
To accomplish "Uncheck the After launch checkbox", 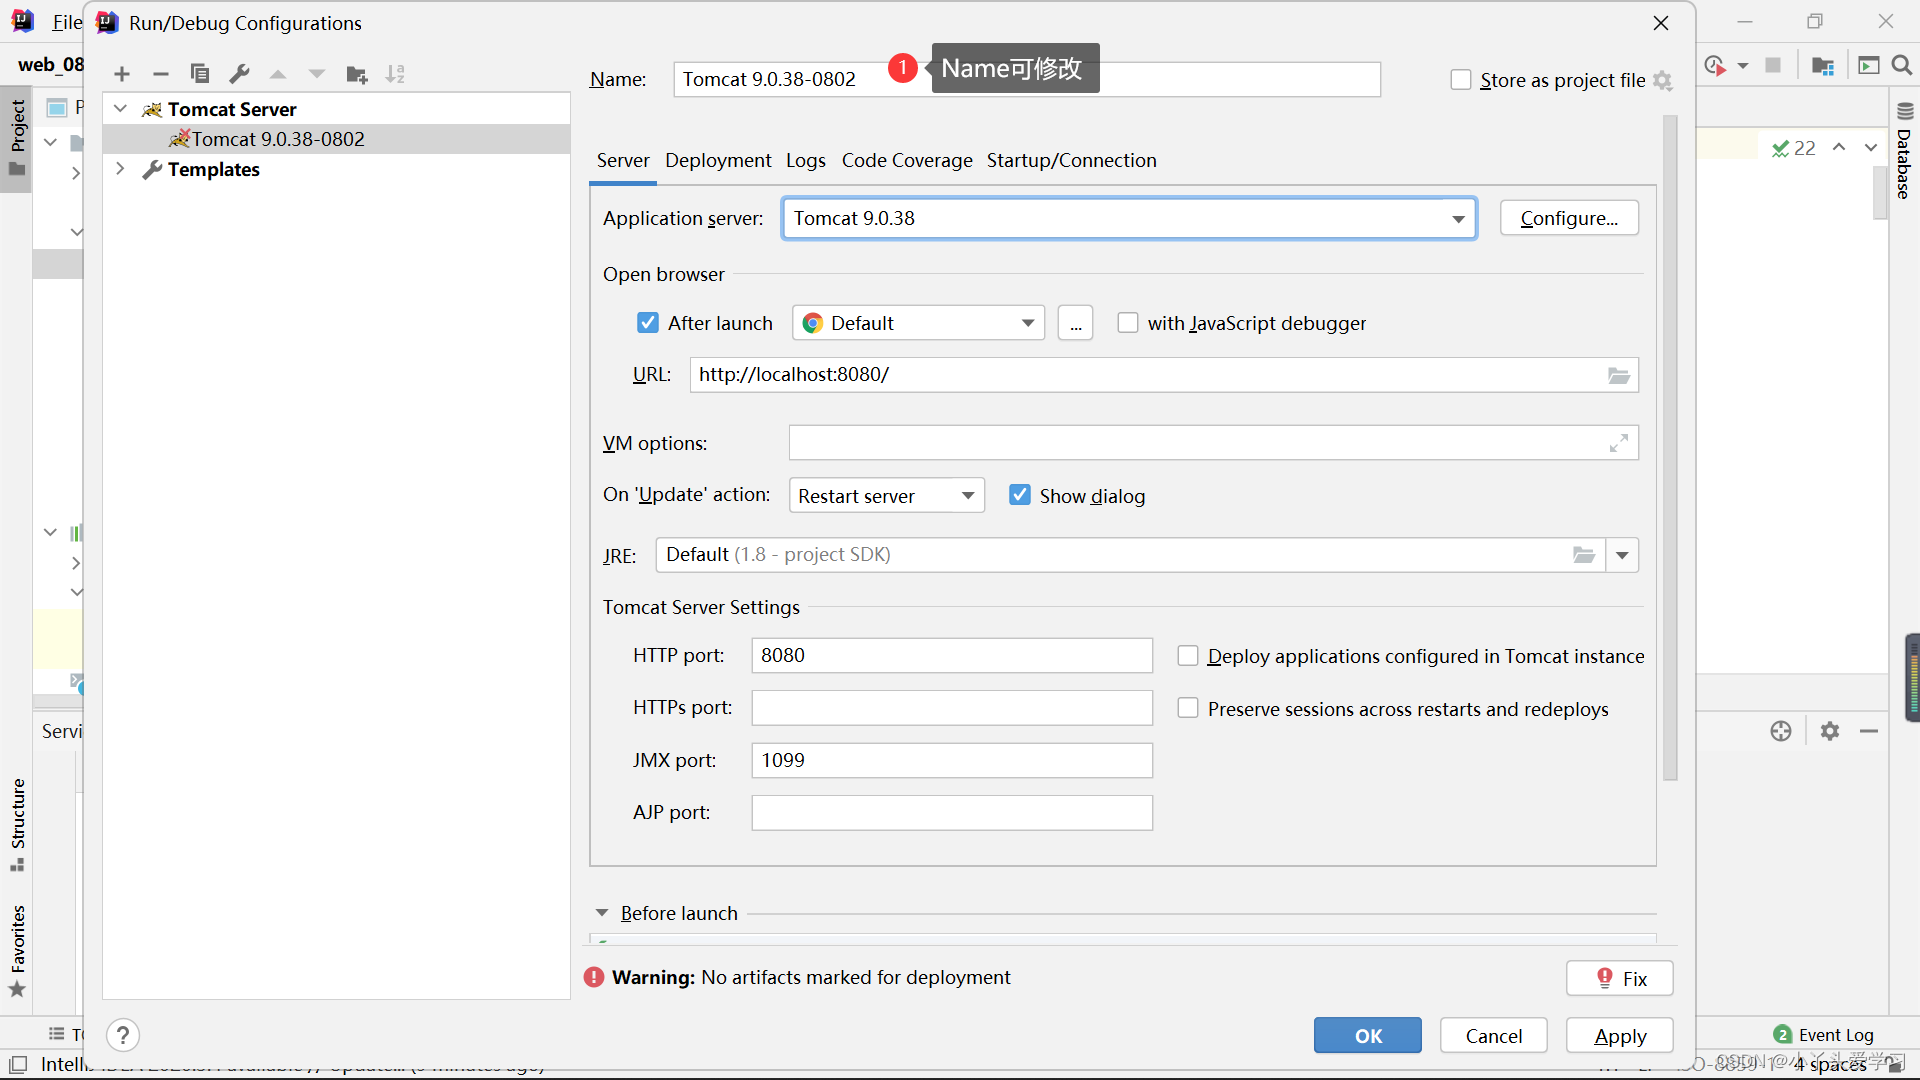I will tap(648, 323).
